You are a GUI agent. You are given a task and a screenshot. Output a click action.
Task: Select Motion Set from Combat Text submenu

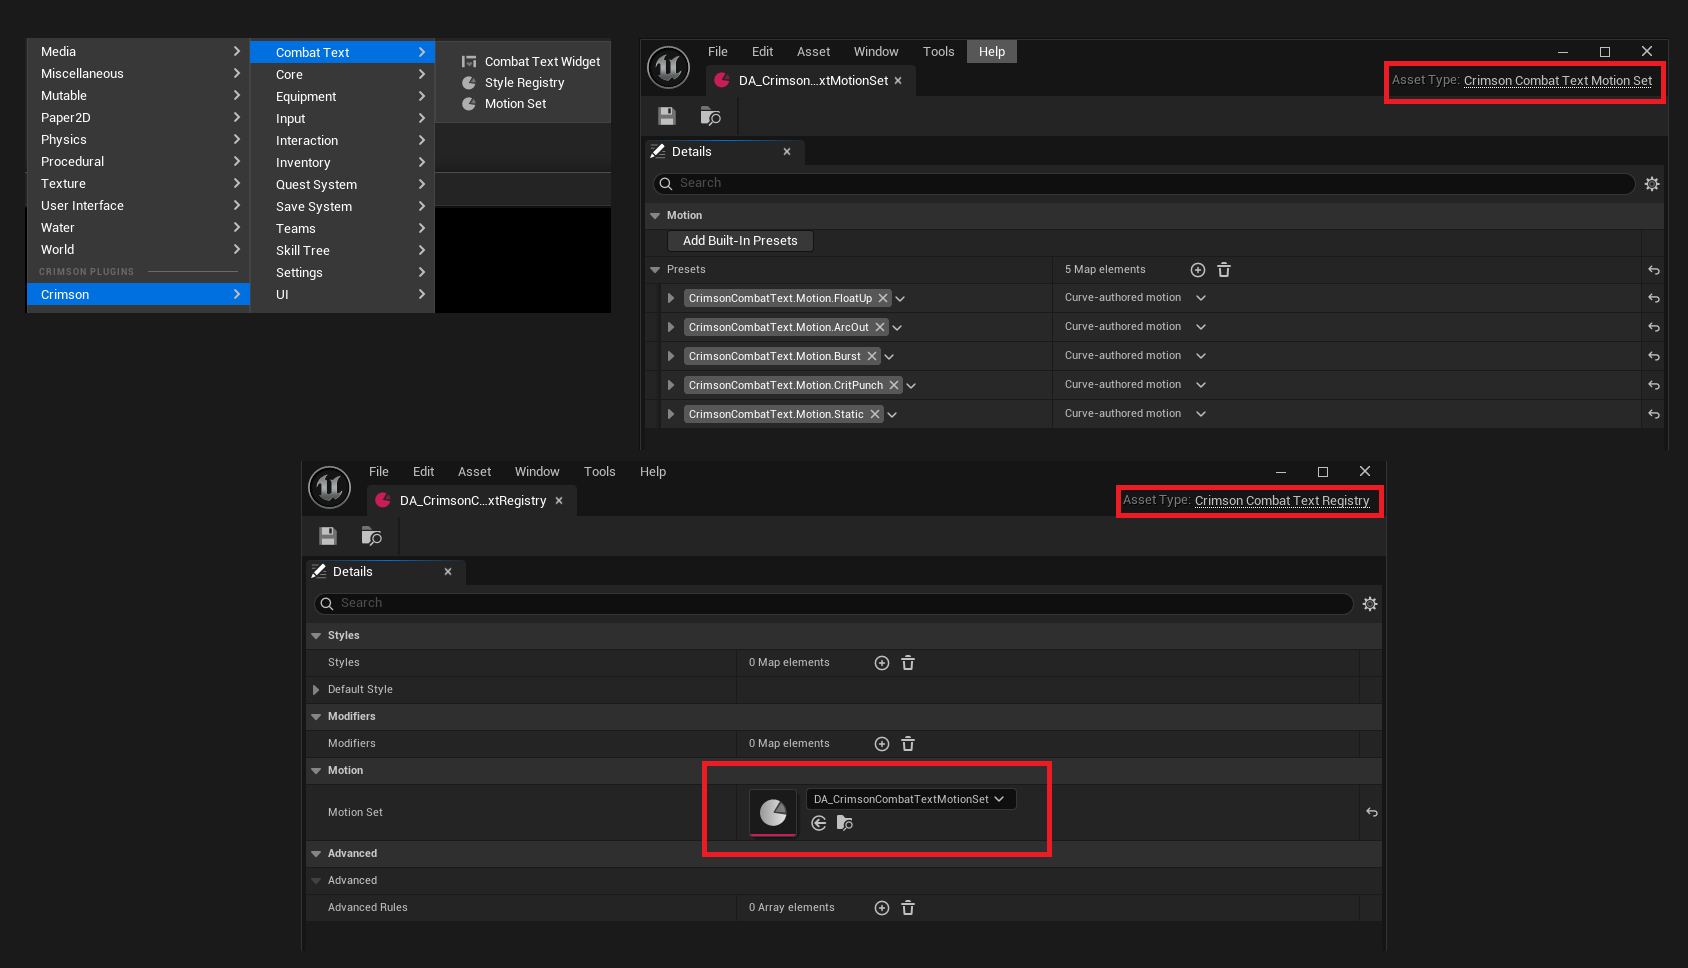(x=515, y=104)
